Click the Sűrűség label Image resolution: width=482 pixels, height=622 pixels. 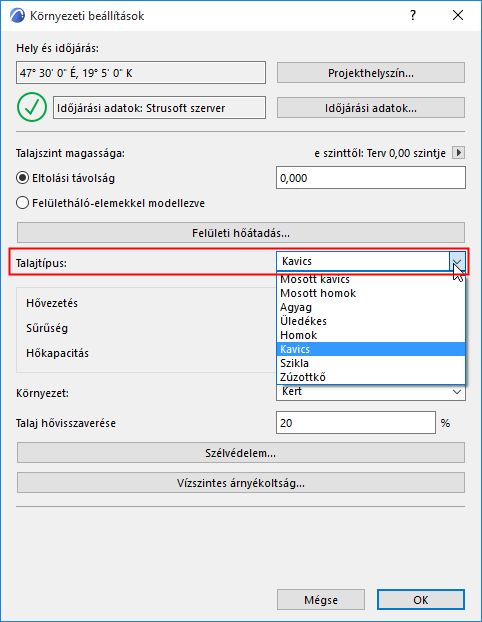point(47,328)
